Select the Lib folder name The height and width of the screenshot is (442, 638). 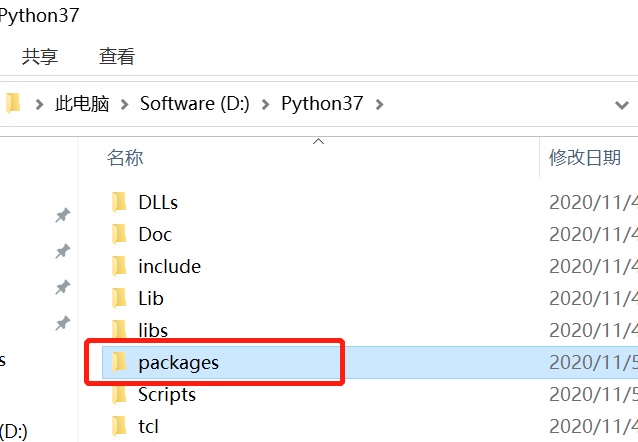tap(151, 298)
